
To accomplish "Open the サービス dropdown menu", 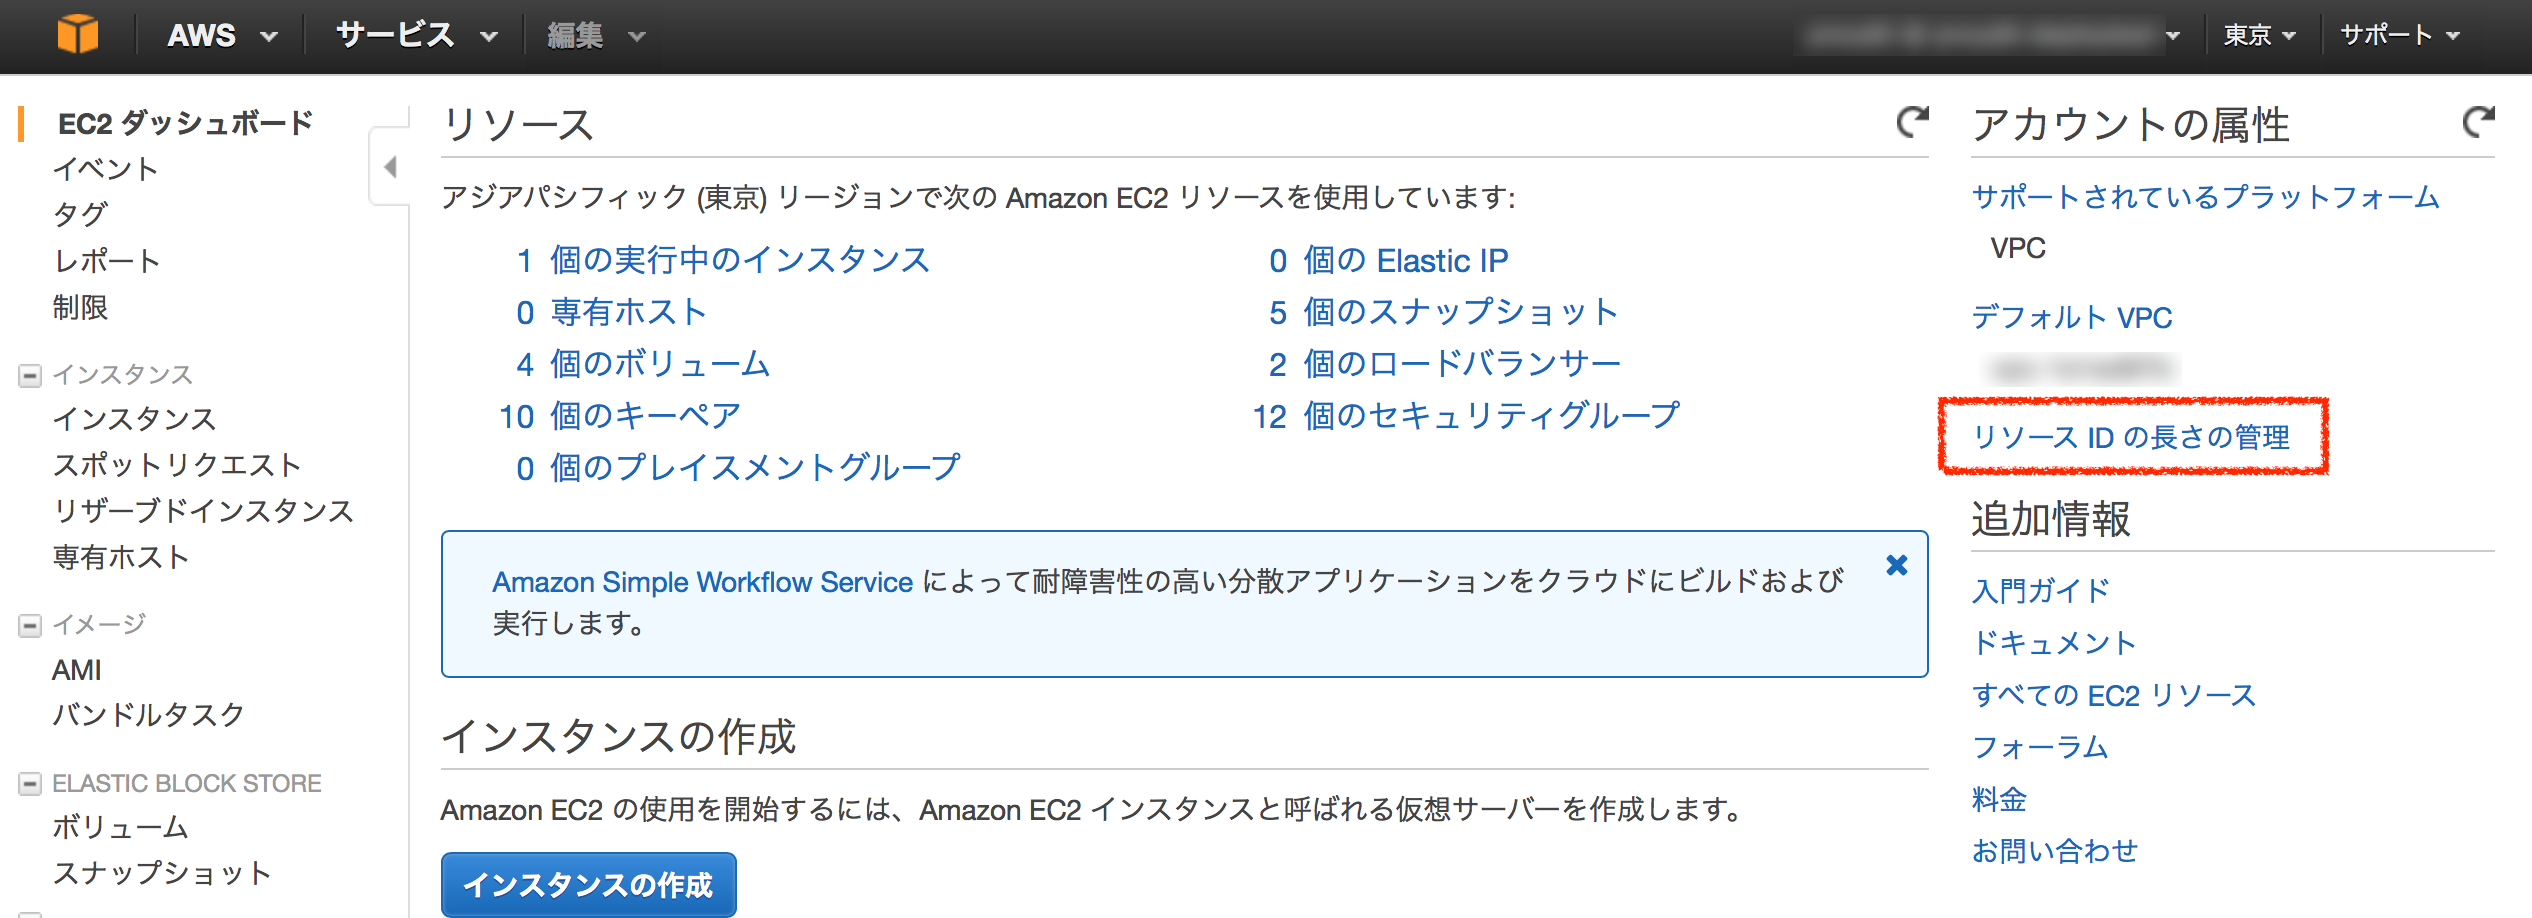I will point(416,36).
